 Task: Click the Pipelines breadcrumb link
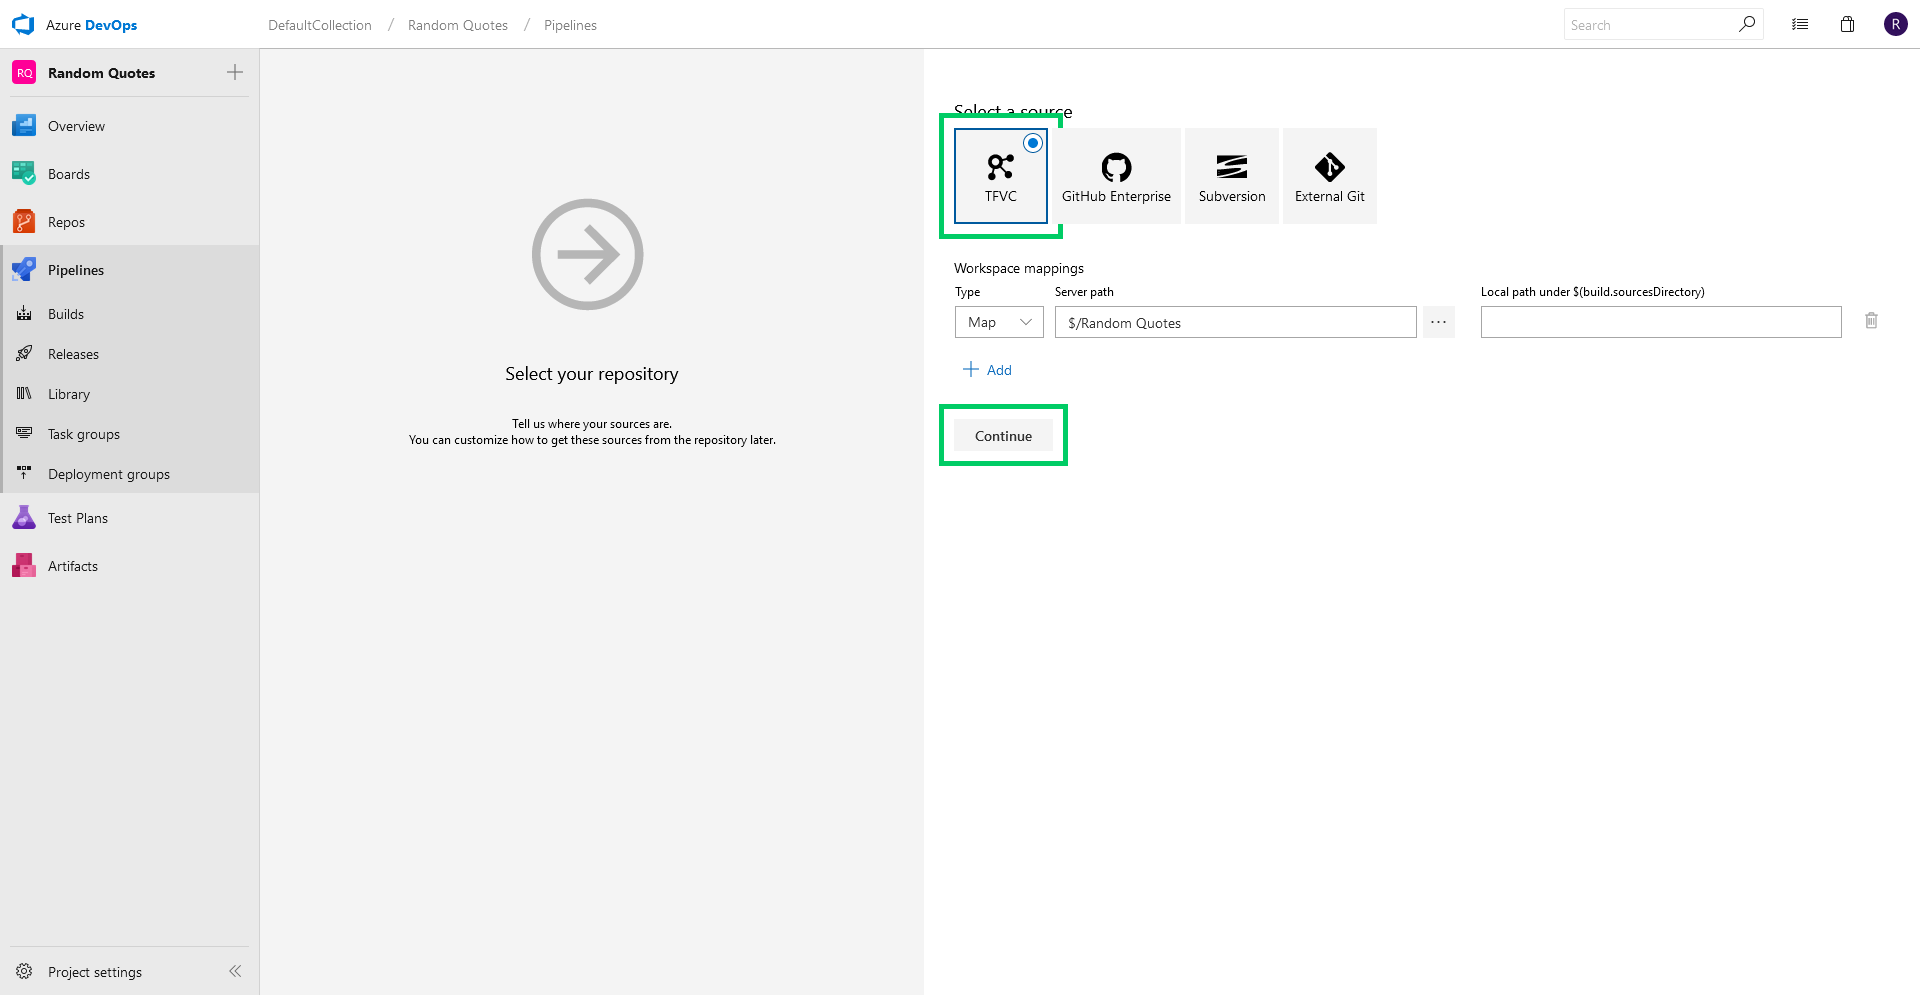(x=570, y=25)
